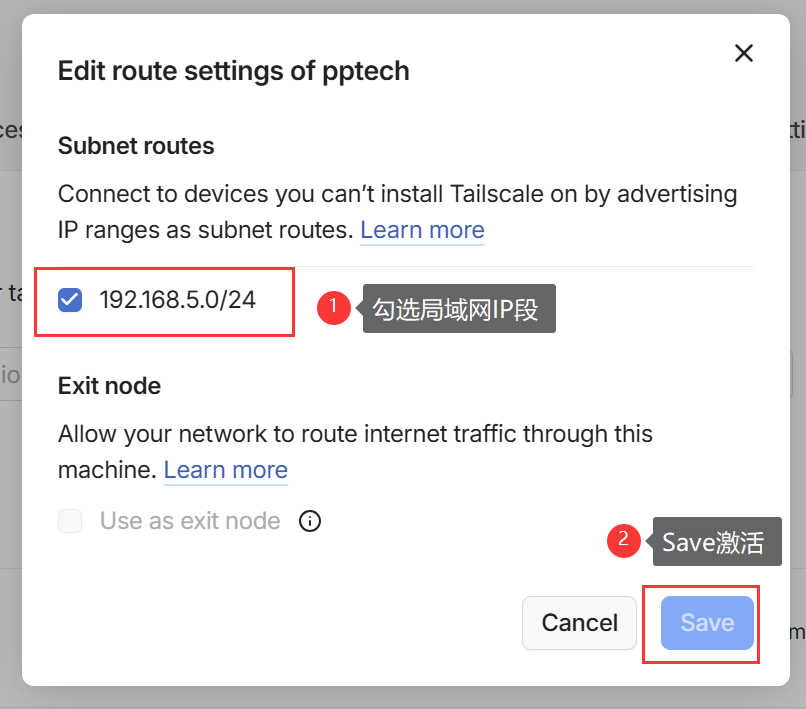Click the info icon beside Use as exit node
The height and width of the screenshot is (709, 806).
[310, 521]
